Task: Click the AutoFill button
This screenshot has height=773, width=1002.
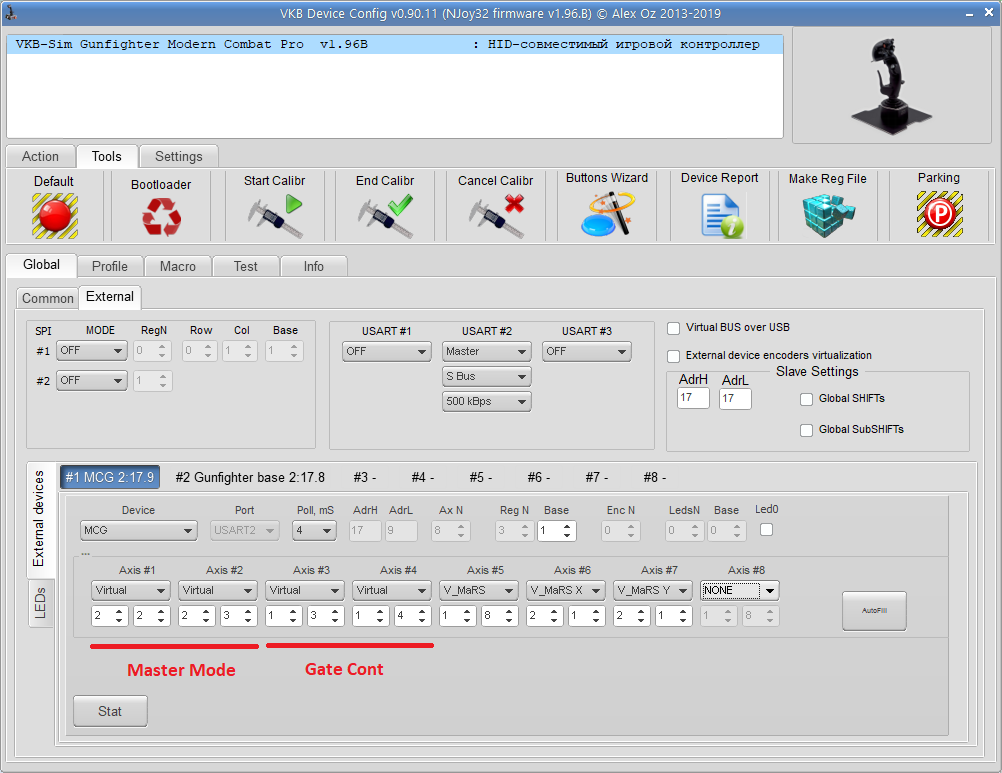Action: [x=874, y=609]
